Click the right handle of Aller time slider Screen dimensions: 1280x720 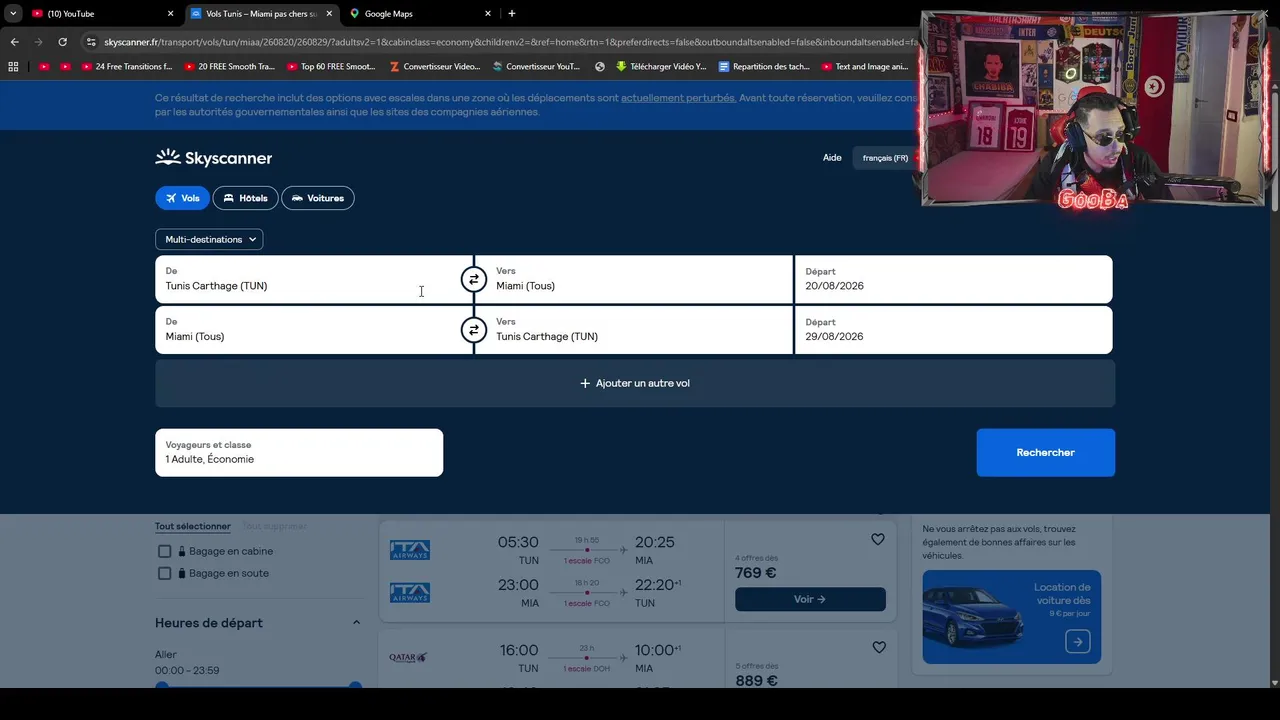[x=355, y=686]
